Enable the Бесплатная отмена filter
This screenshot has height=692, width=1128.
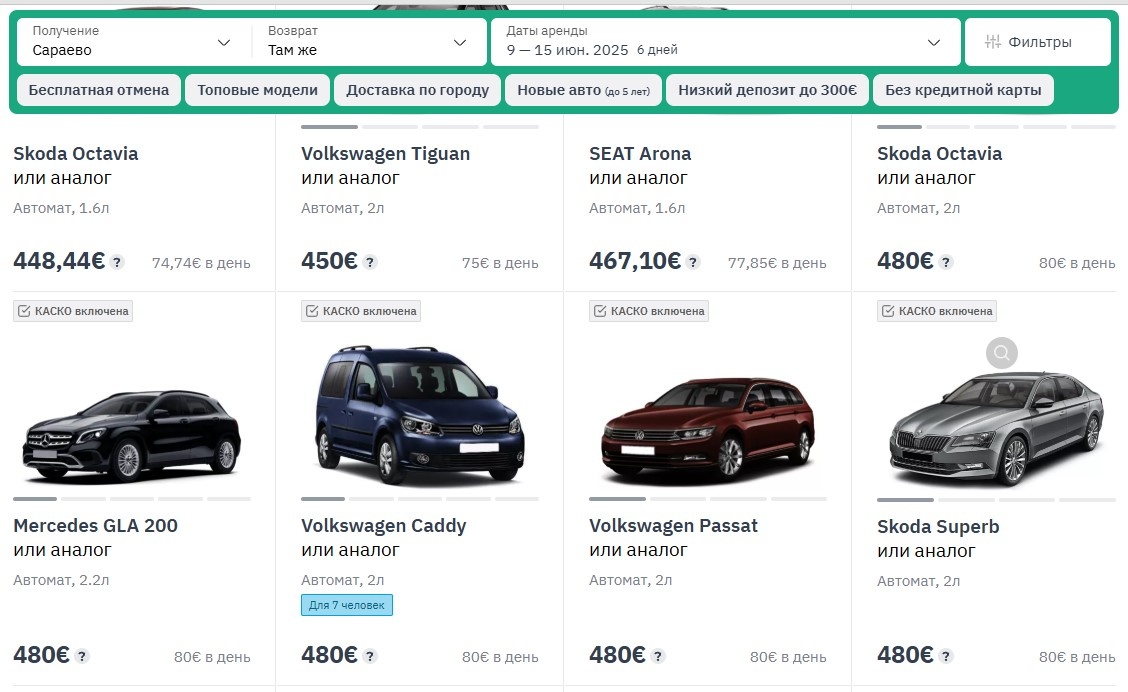(x=98, y=89)
